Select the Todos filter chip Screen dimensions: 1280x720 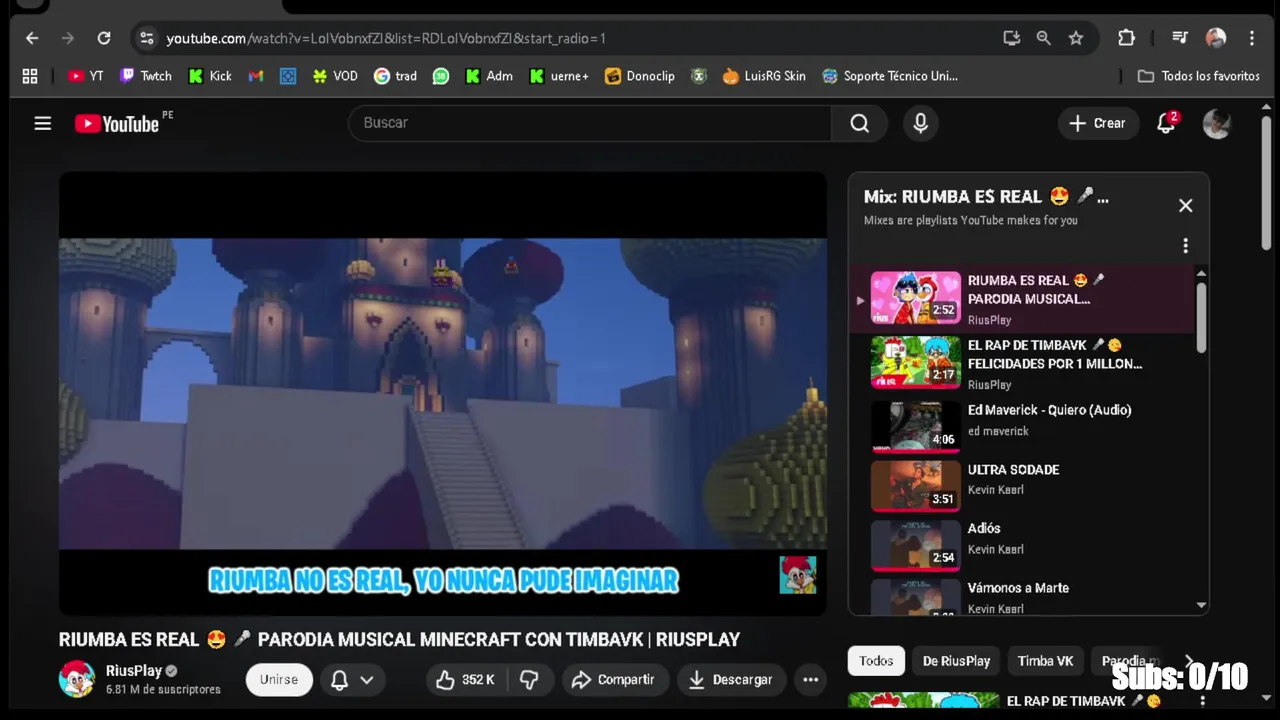[876, 661]
